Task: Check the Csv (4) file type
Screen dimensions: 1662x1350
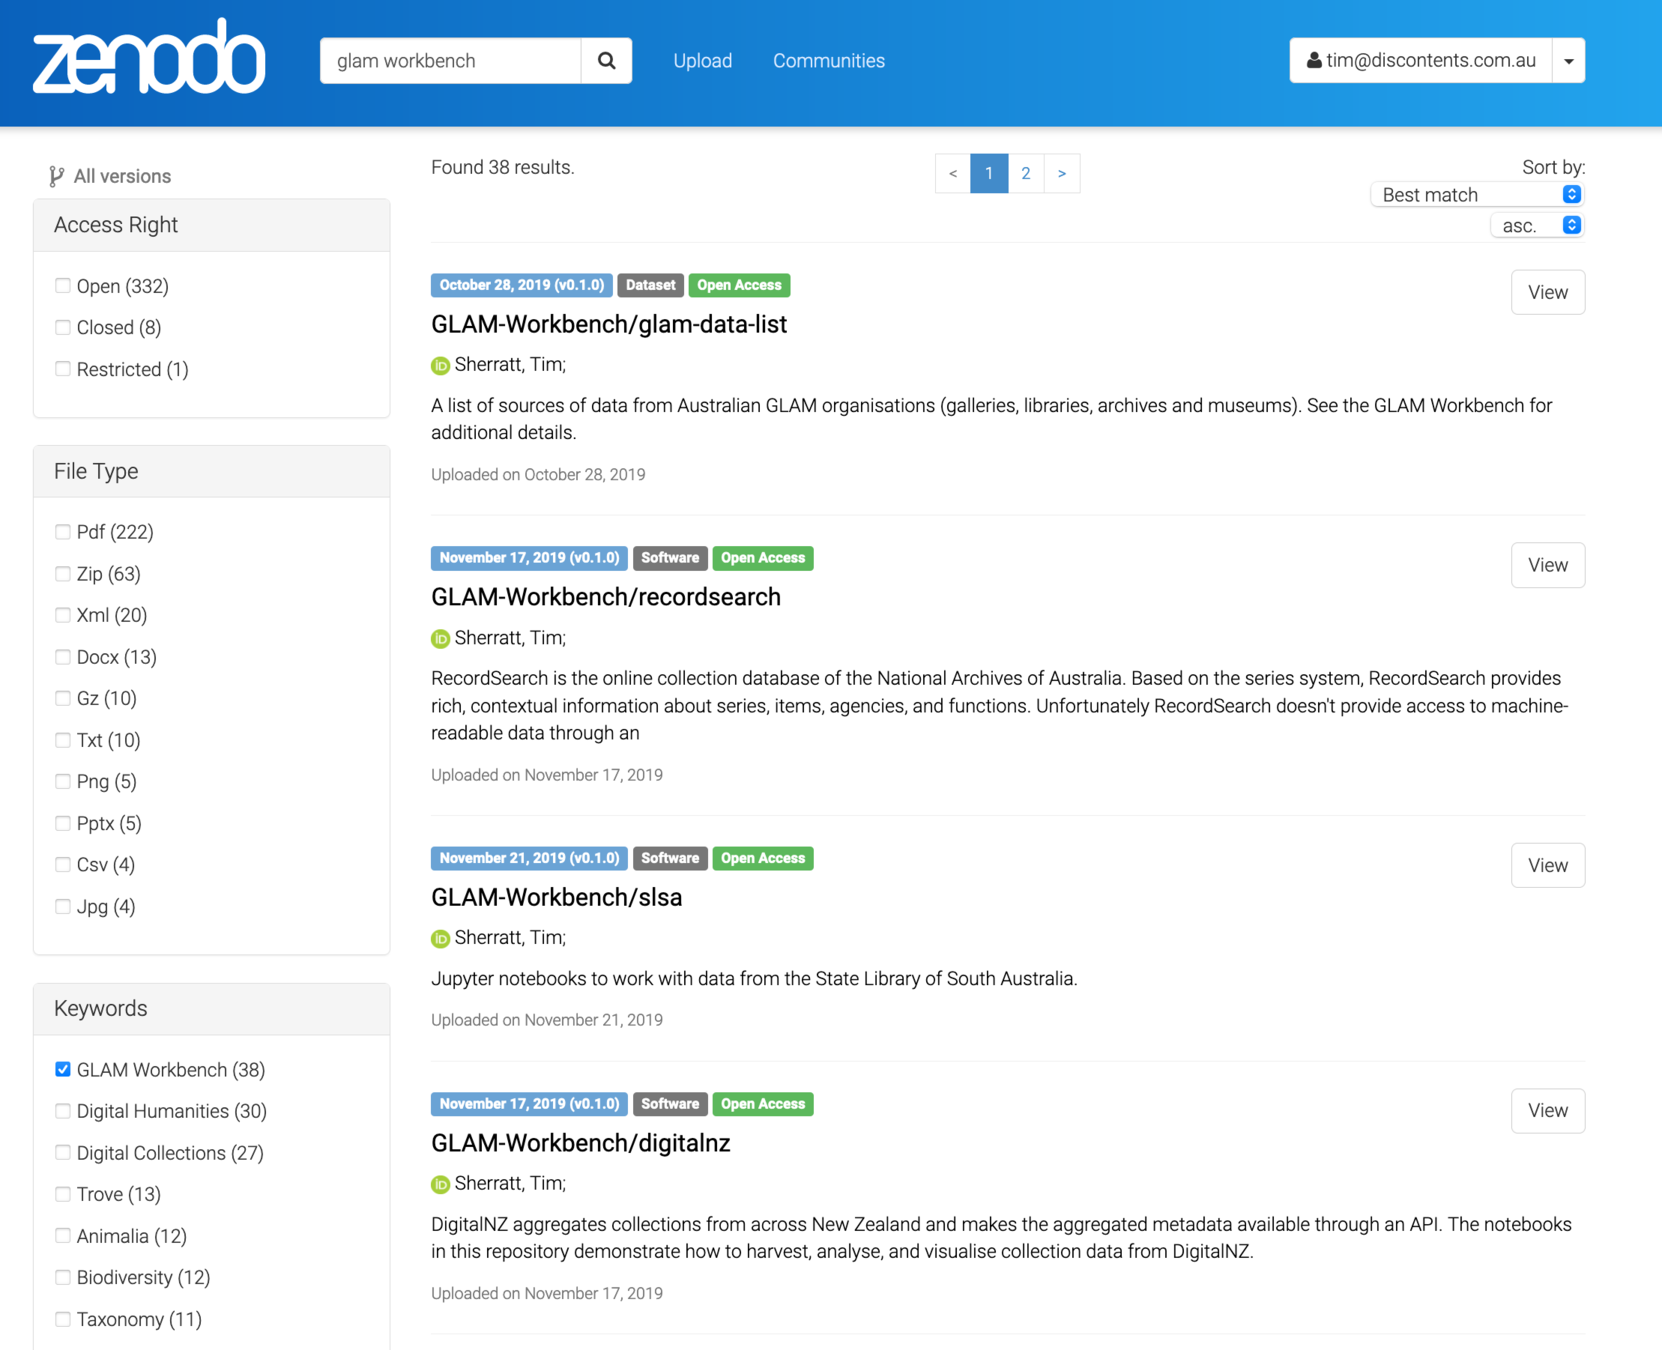Action: (x=63, y=864)
